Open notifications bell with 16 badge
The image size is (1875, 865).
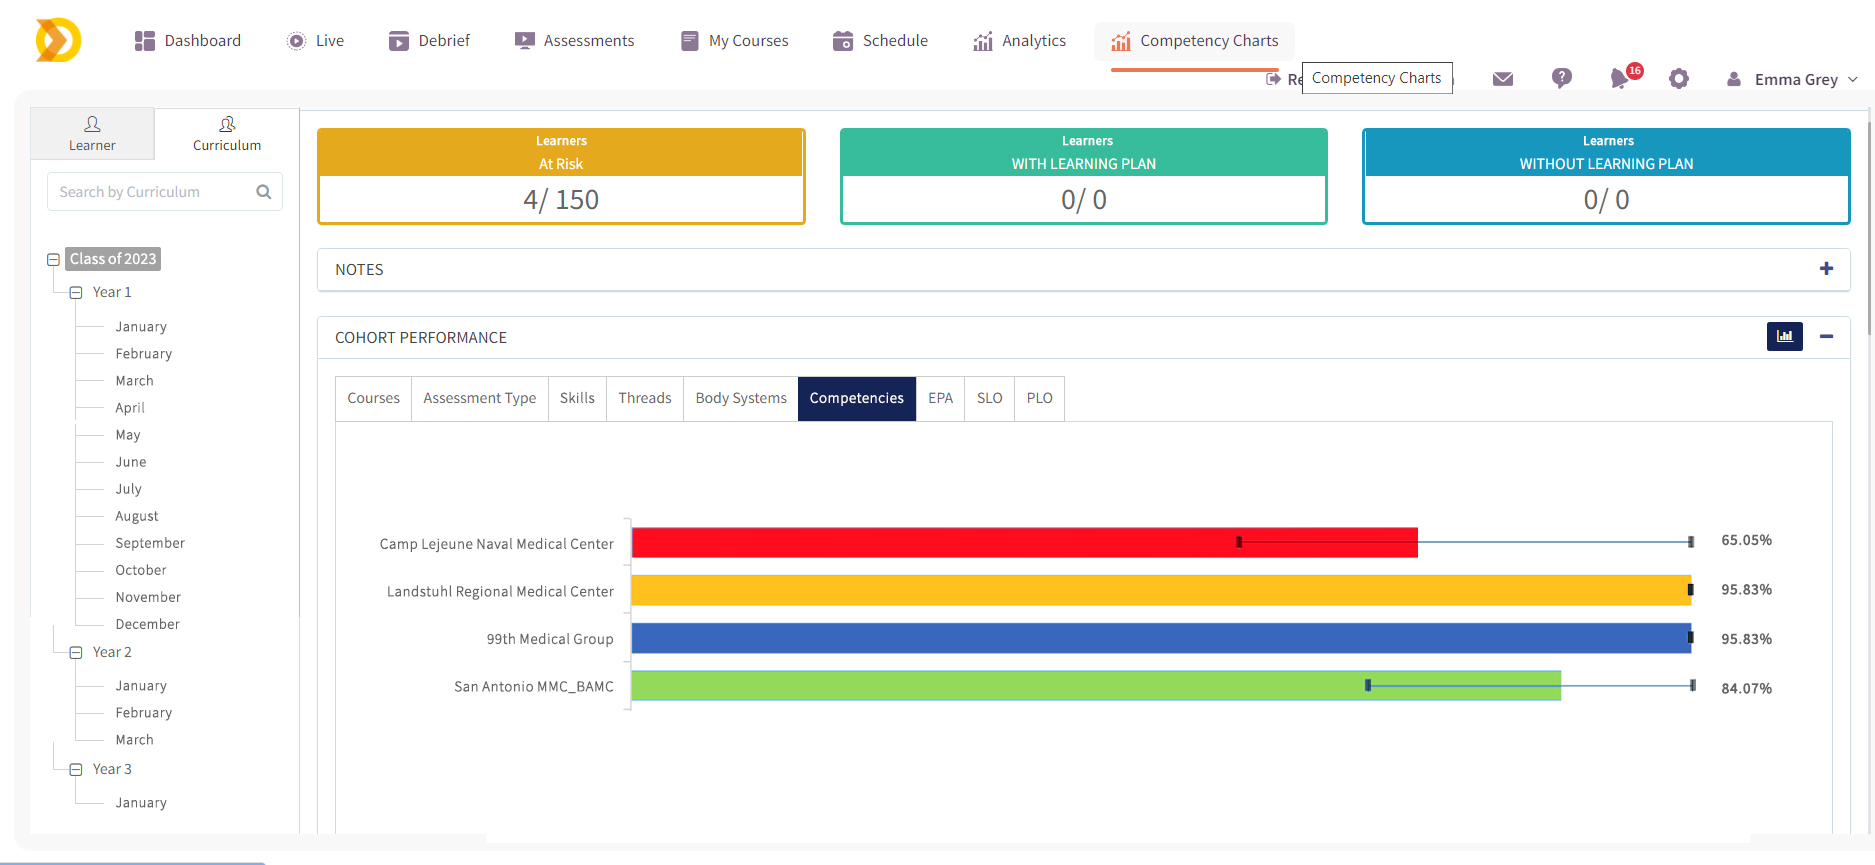click(1620, 78)
